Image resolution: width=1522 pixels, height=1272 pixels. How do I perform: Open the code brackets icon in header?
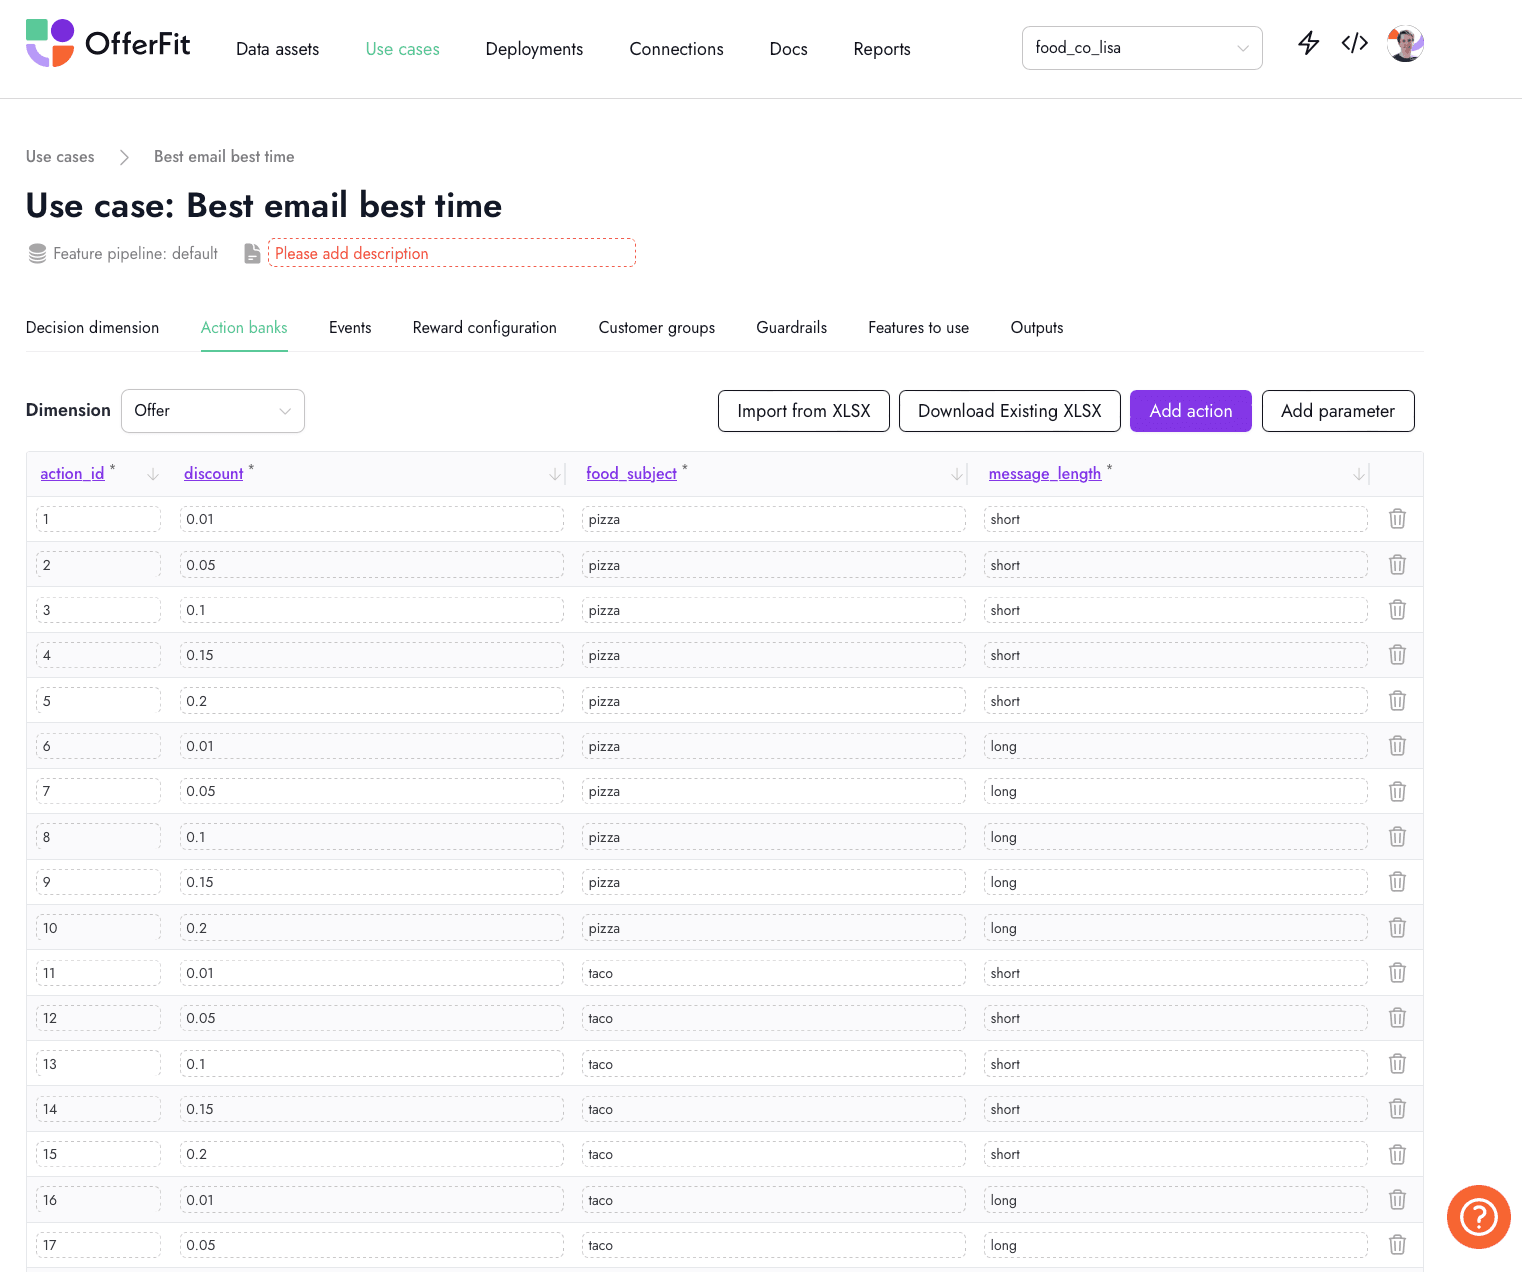point(1354,43)
